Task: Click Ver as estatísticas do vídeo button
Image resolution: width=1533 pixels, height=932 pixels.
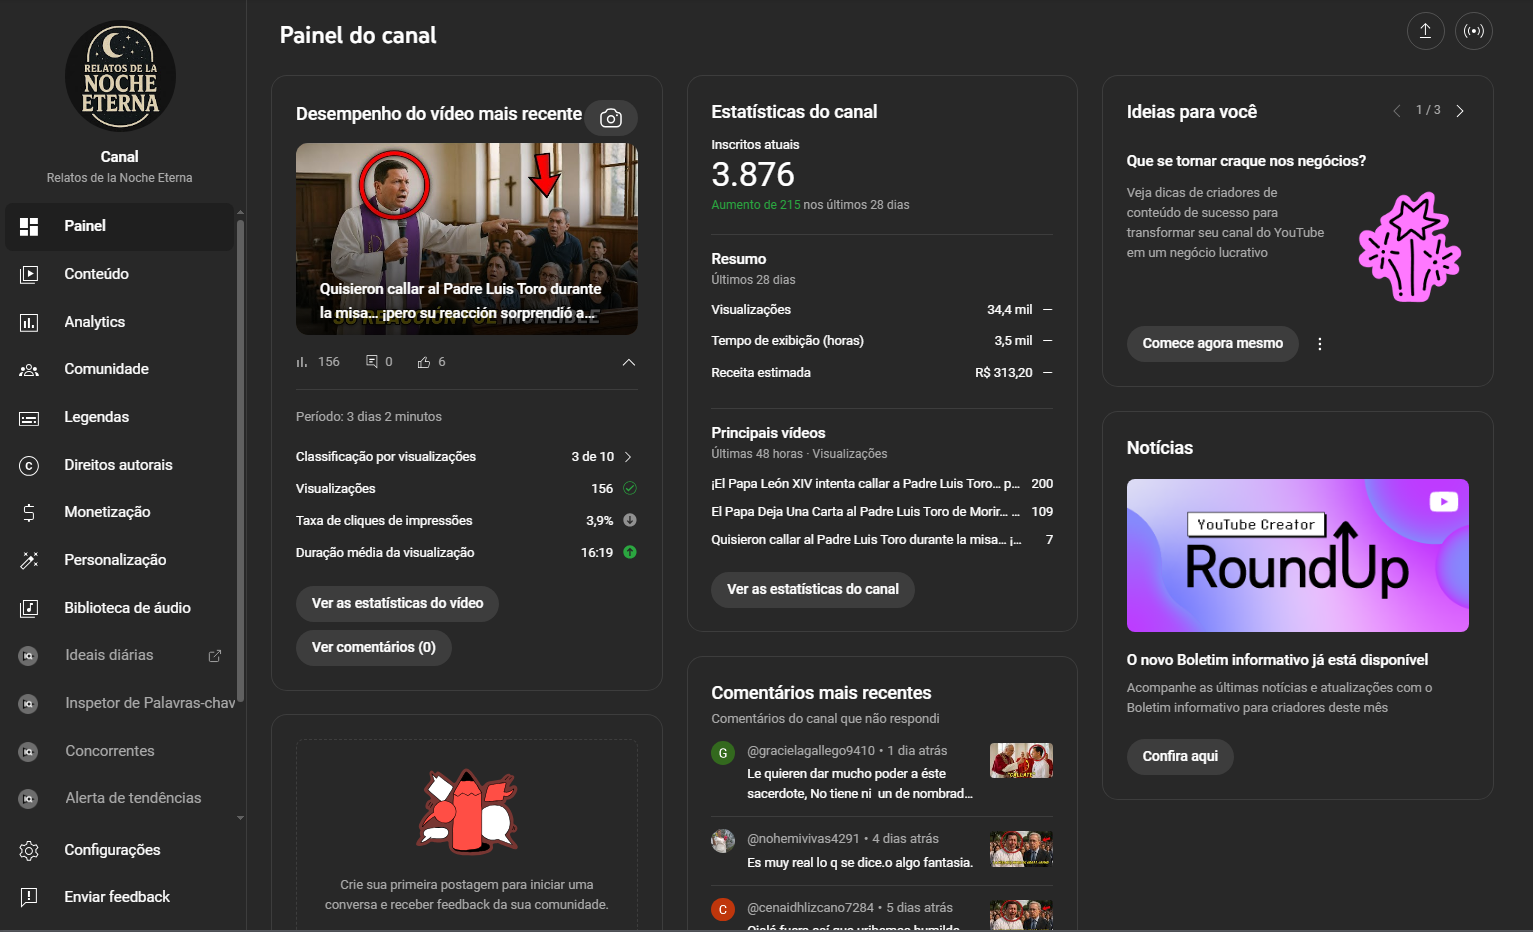Action: pyautogui.click(x=397, y=604)
